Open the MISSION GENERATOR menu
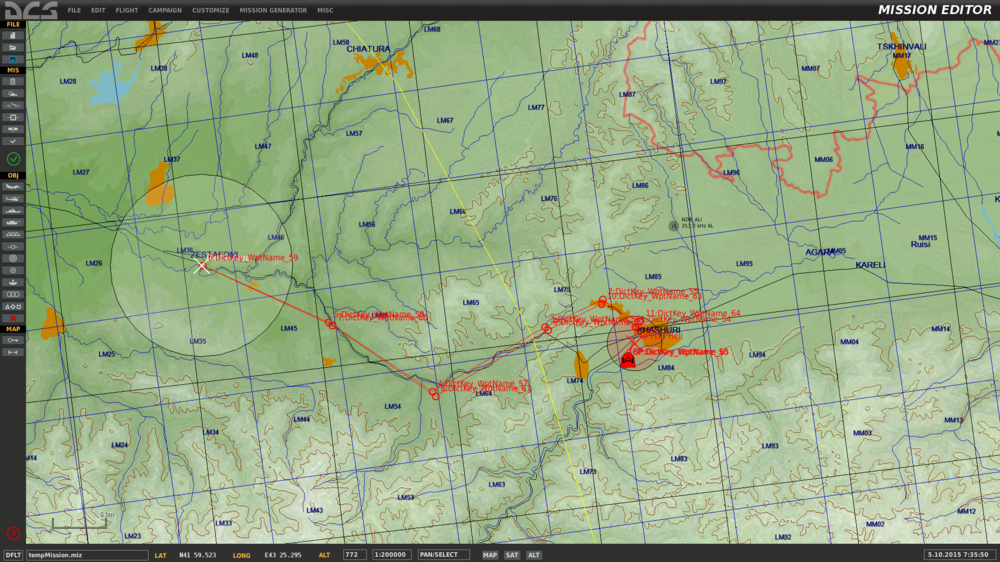Screen dimensions: 1000x562 pyautogui.click(x=273, y=10)
